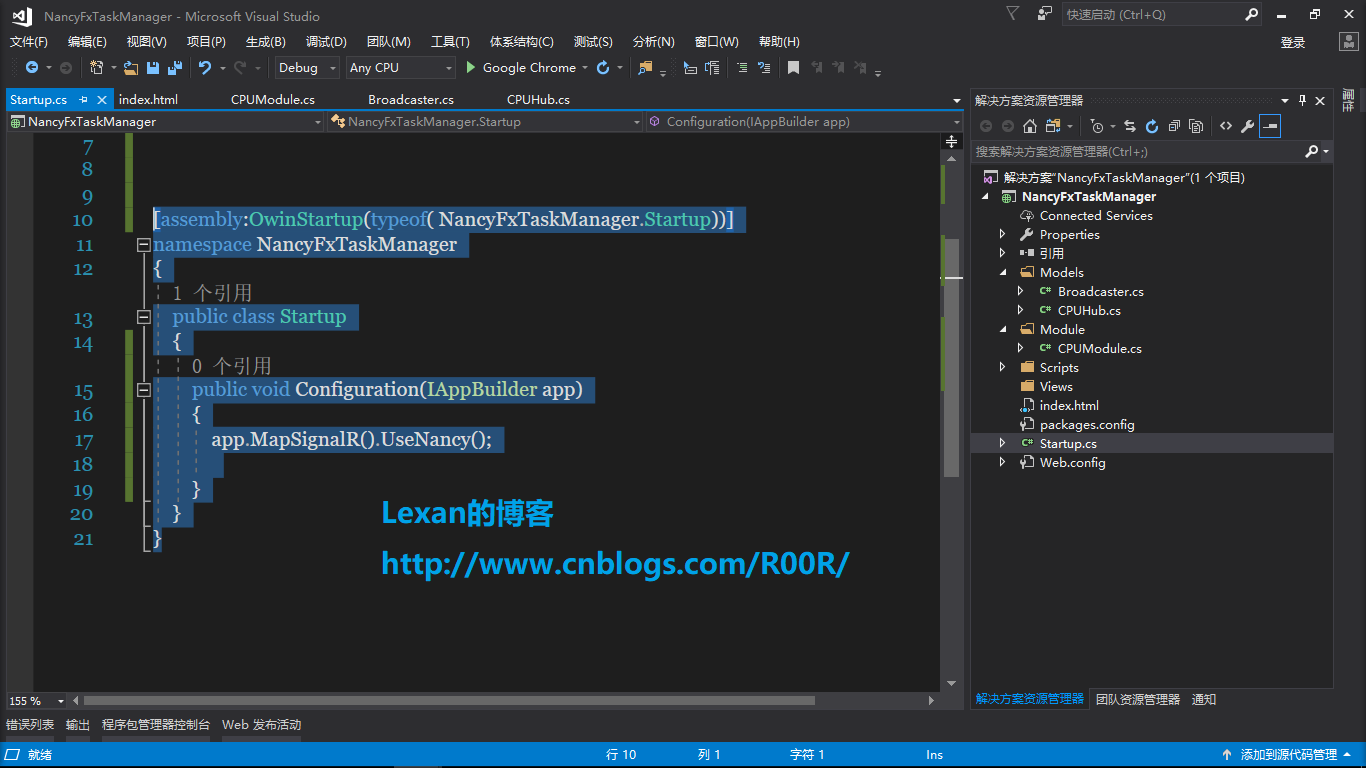Click the Navigate Backward arrow in the toolbar
1366x768 pixels.
32,68
